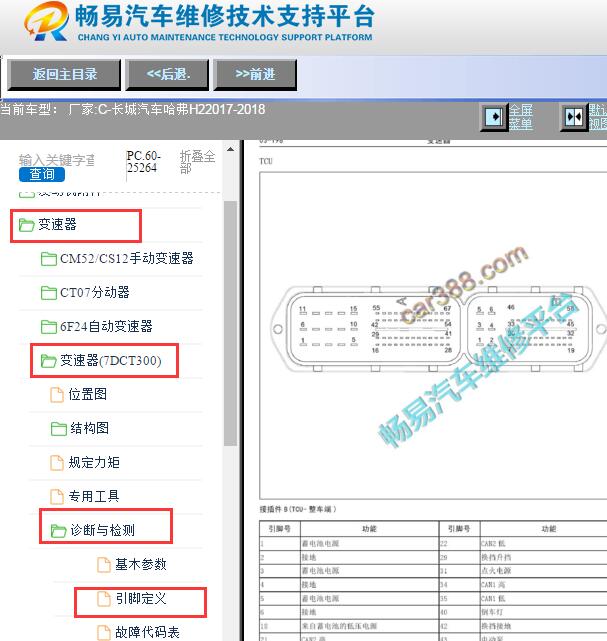Click the TCU label above diagram
Screen dimensions: 607x641
point(266,161)
